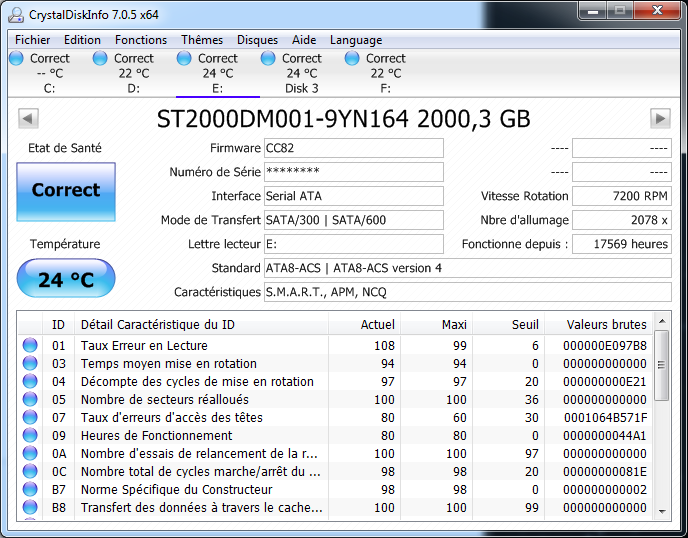This screenshot has width=688, height=538.
Task: Click status orb of attribute 01 row
Action: (30, 345)
